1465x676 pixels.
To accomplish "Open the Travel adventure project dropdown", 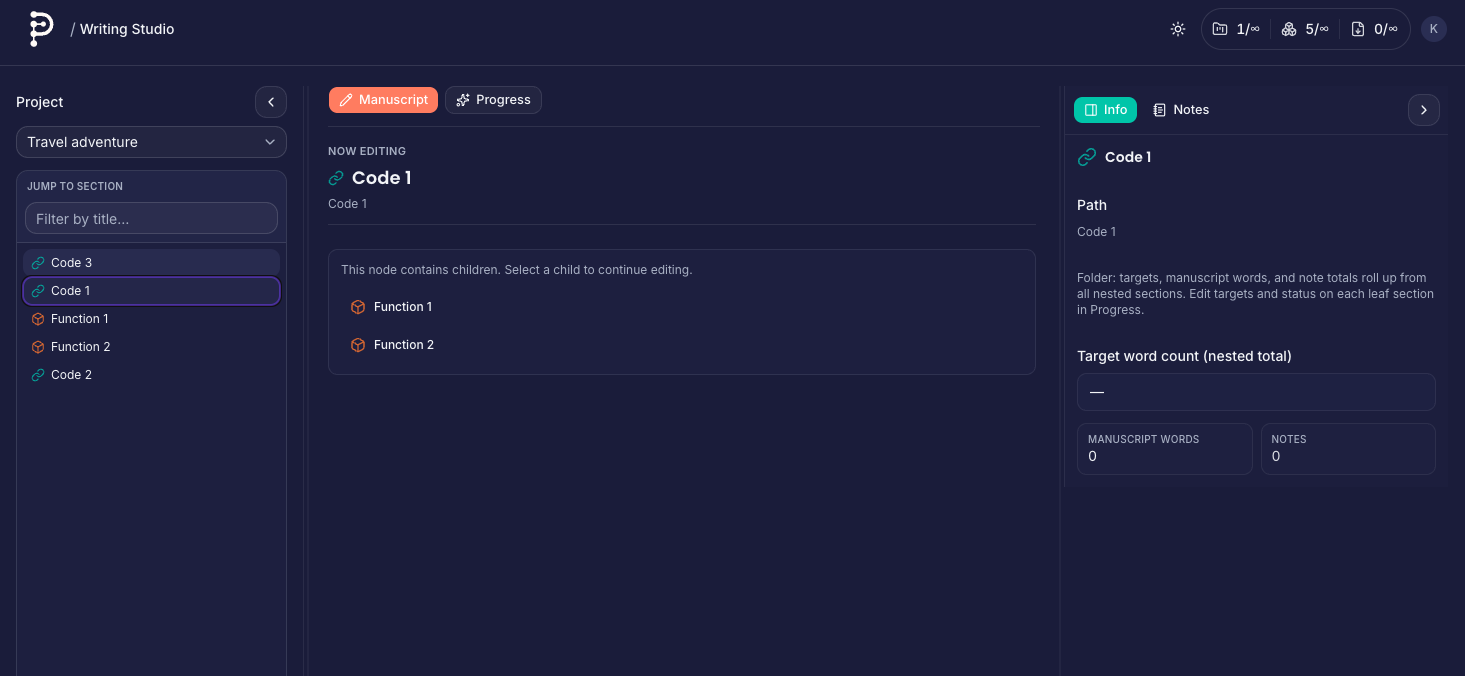I will pos(151,142).
